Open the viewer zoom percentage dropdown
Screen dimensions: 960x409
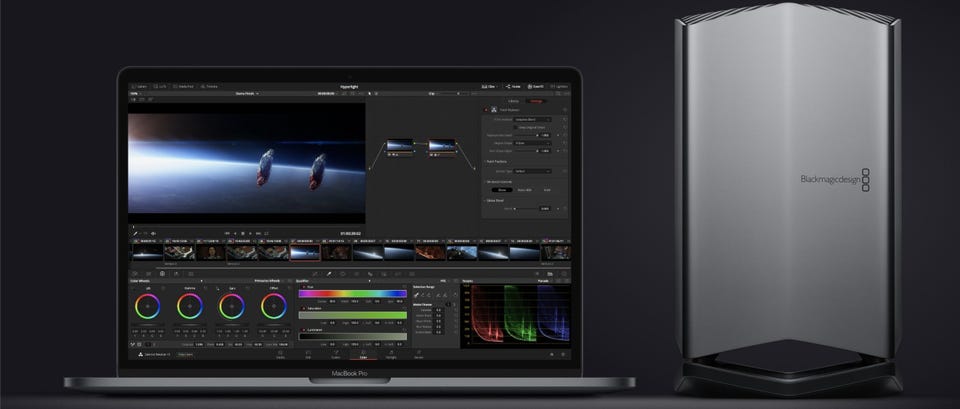coord(135,93)
